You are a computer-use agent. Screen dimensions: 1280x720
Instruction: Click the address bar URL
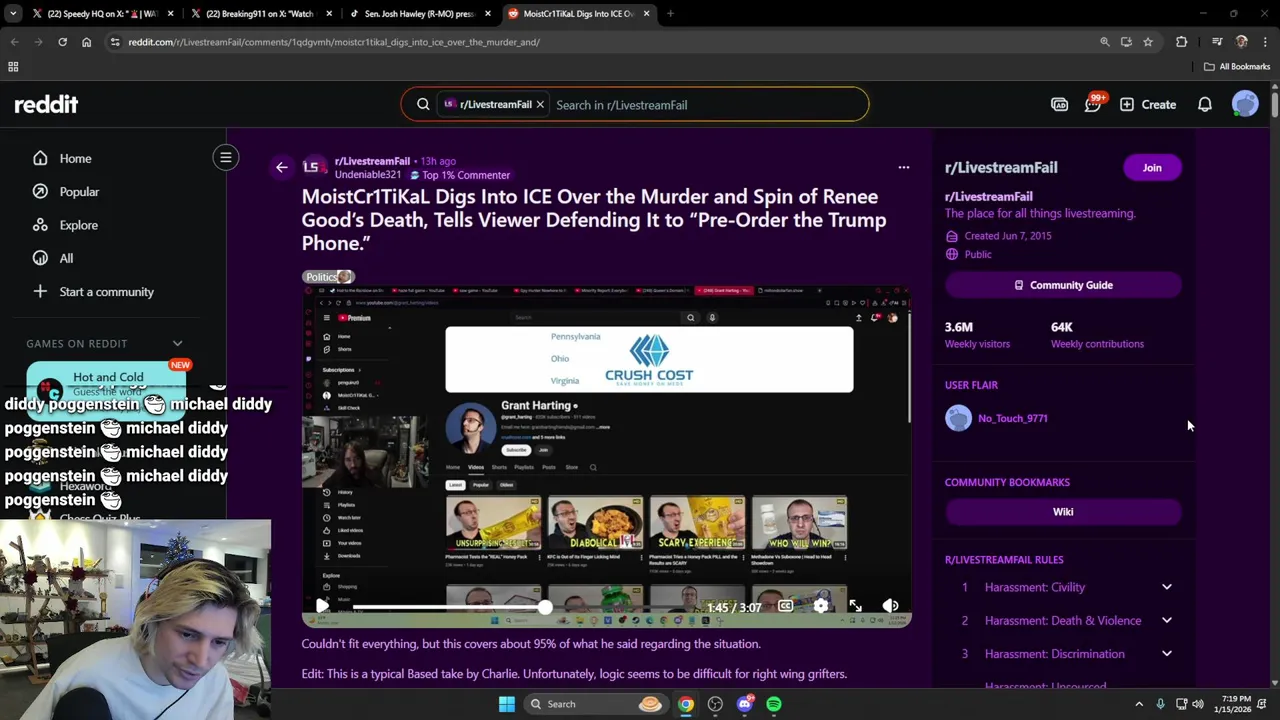click(334, 42)
